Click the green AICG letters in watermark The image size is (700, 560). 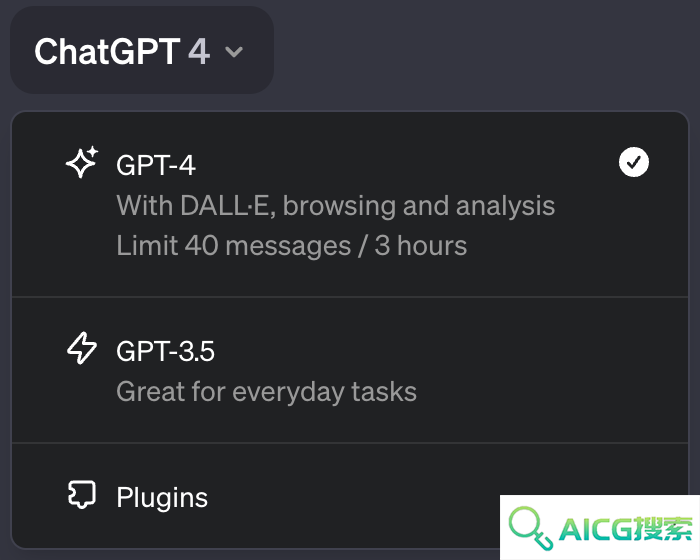point(596,529)
